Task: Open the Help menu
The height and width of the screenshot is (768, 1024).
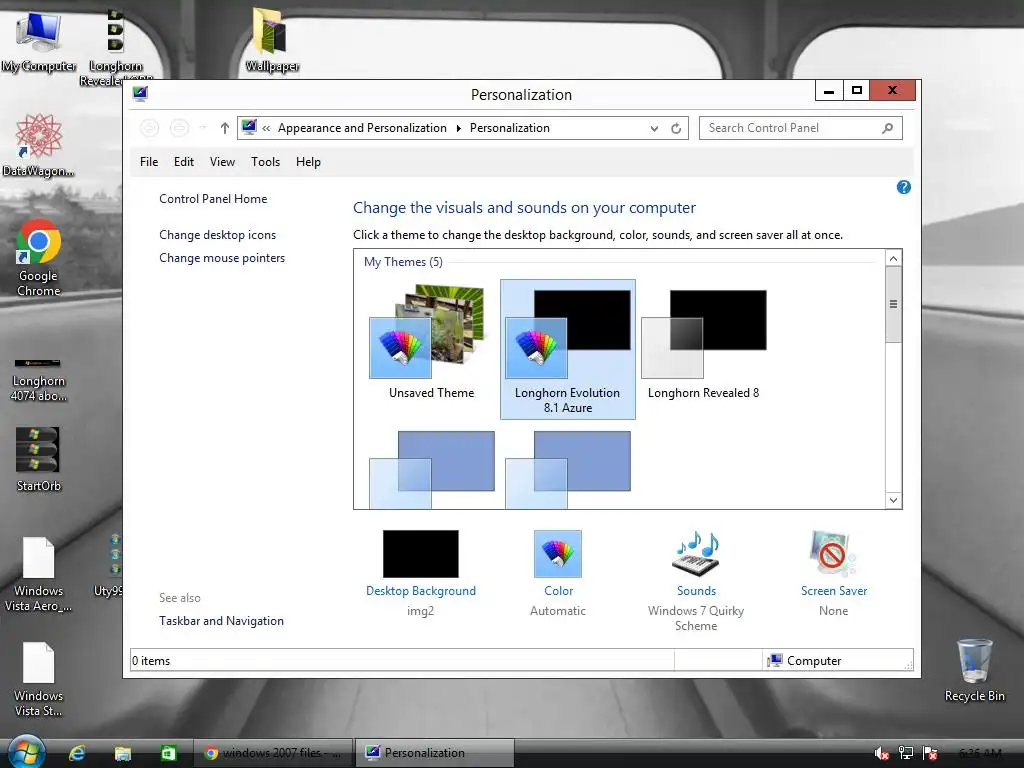Action: [308, 162]
